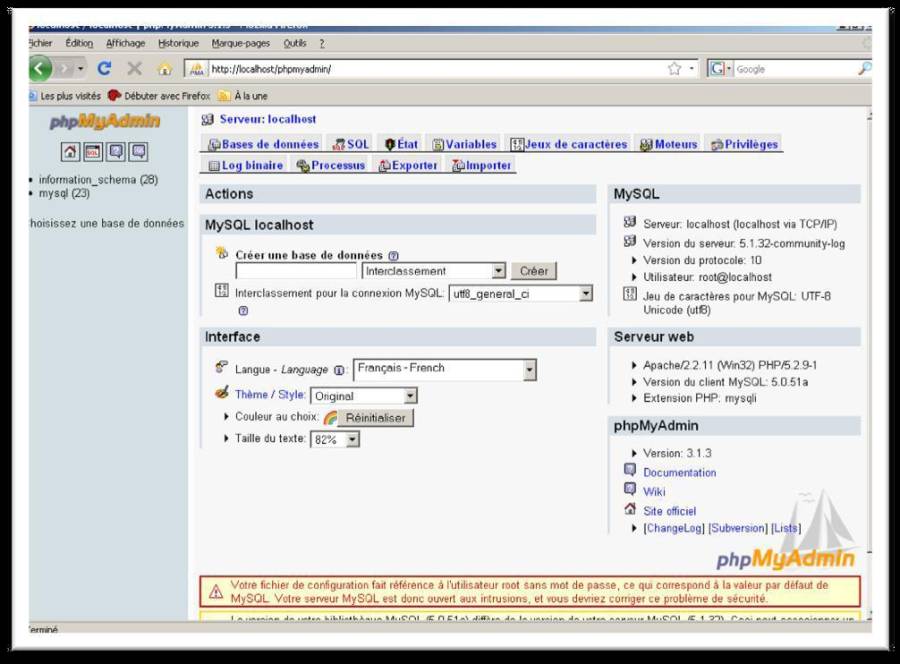Image resolution: width=900 pixels, height=664 pixels.
Task: Open phpMyAdmin home icon in sidebar
Action: click(70, 152)
